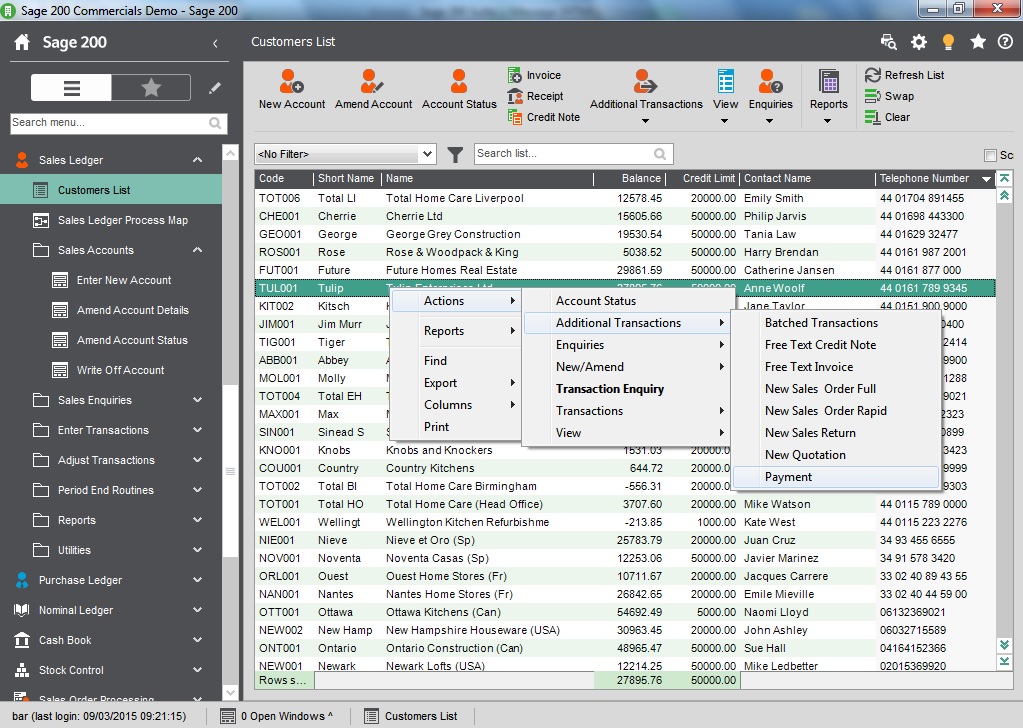Switch sidebar to favorites star view
This screenshot has width=1023, height=728.
point(150,87)
